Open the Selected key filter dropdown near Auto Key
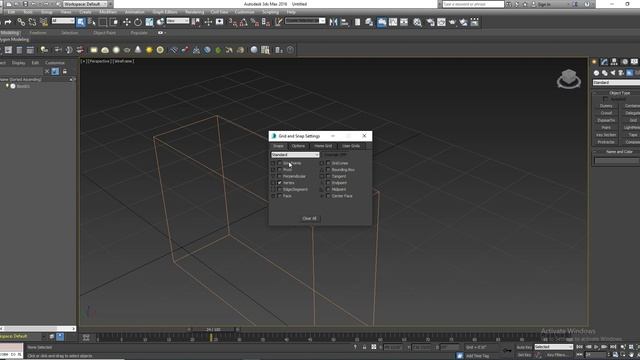 553,347
